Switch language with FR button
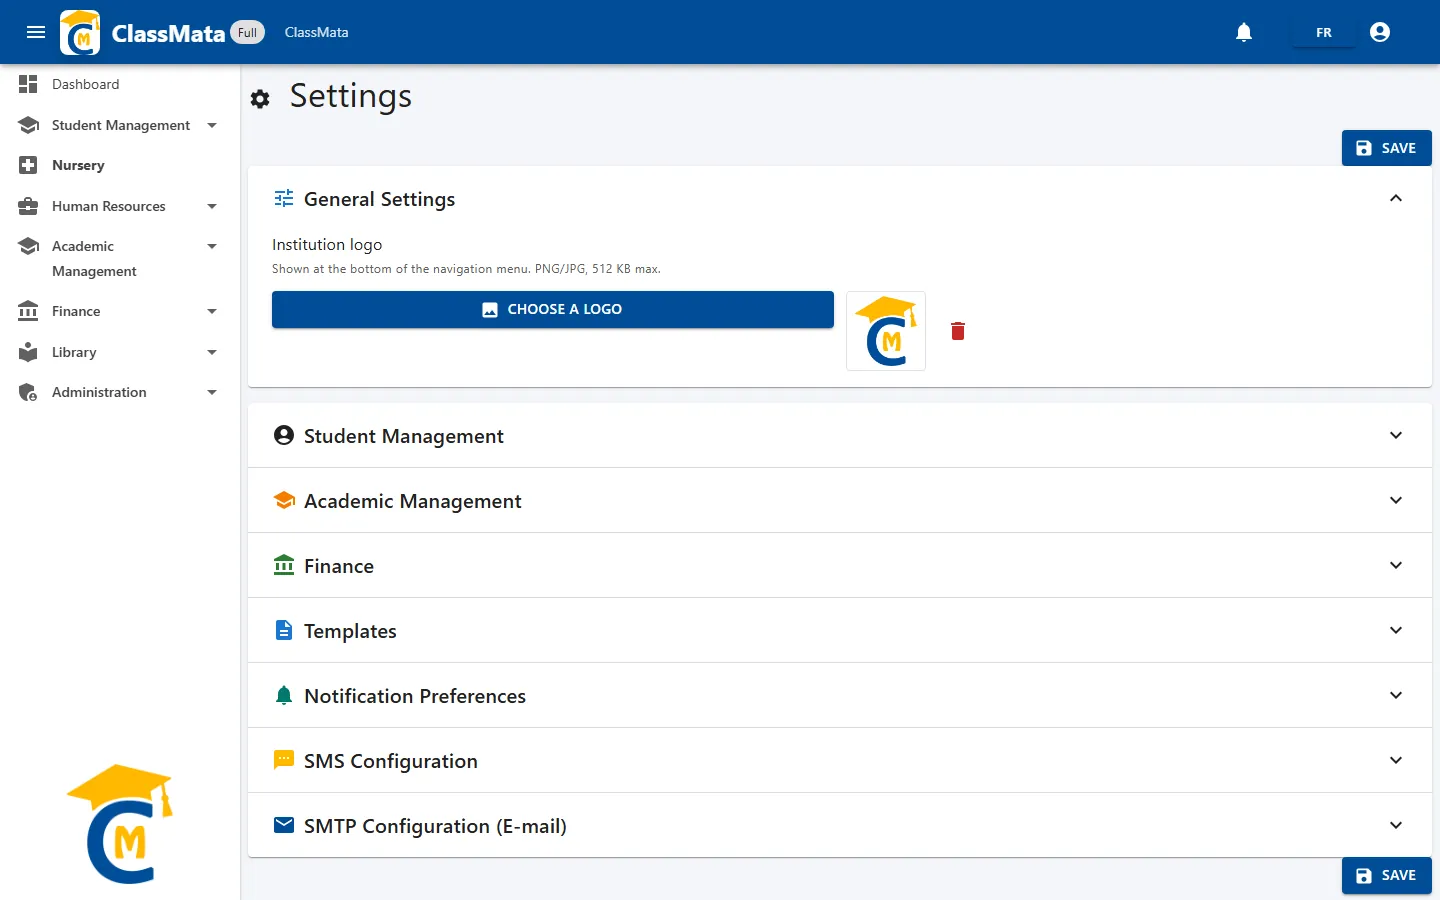1440x900 pixels. [1324, 32]
